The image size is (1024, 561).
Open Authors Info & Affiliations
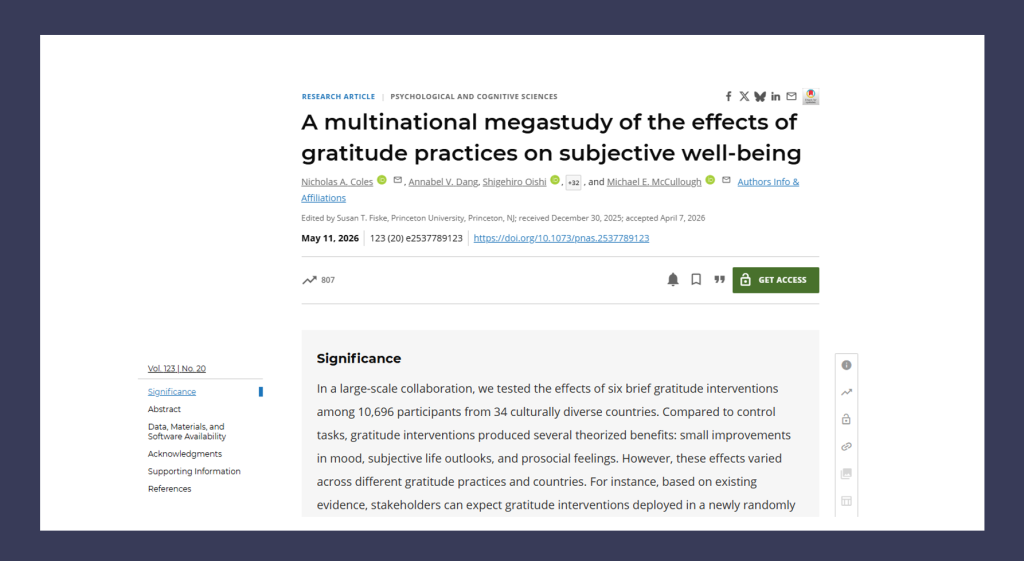pyautogui.click(x=550, y=189)
